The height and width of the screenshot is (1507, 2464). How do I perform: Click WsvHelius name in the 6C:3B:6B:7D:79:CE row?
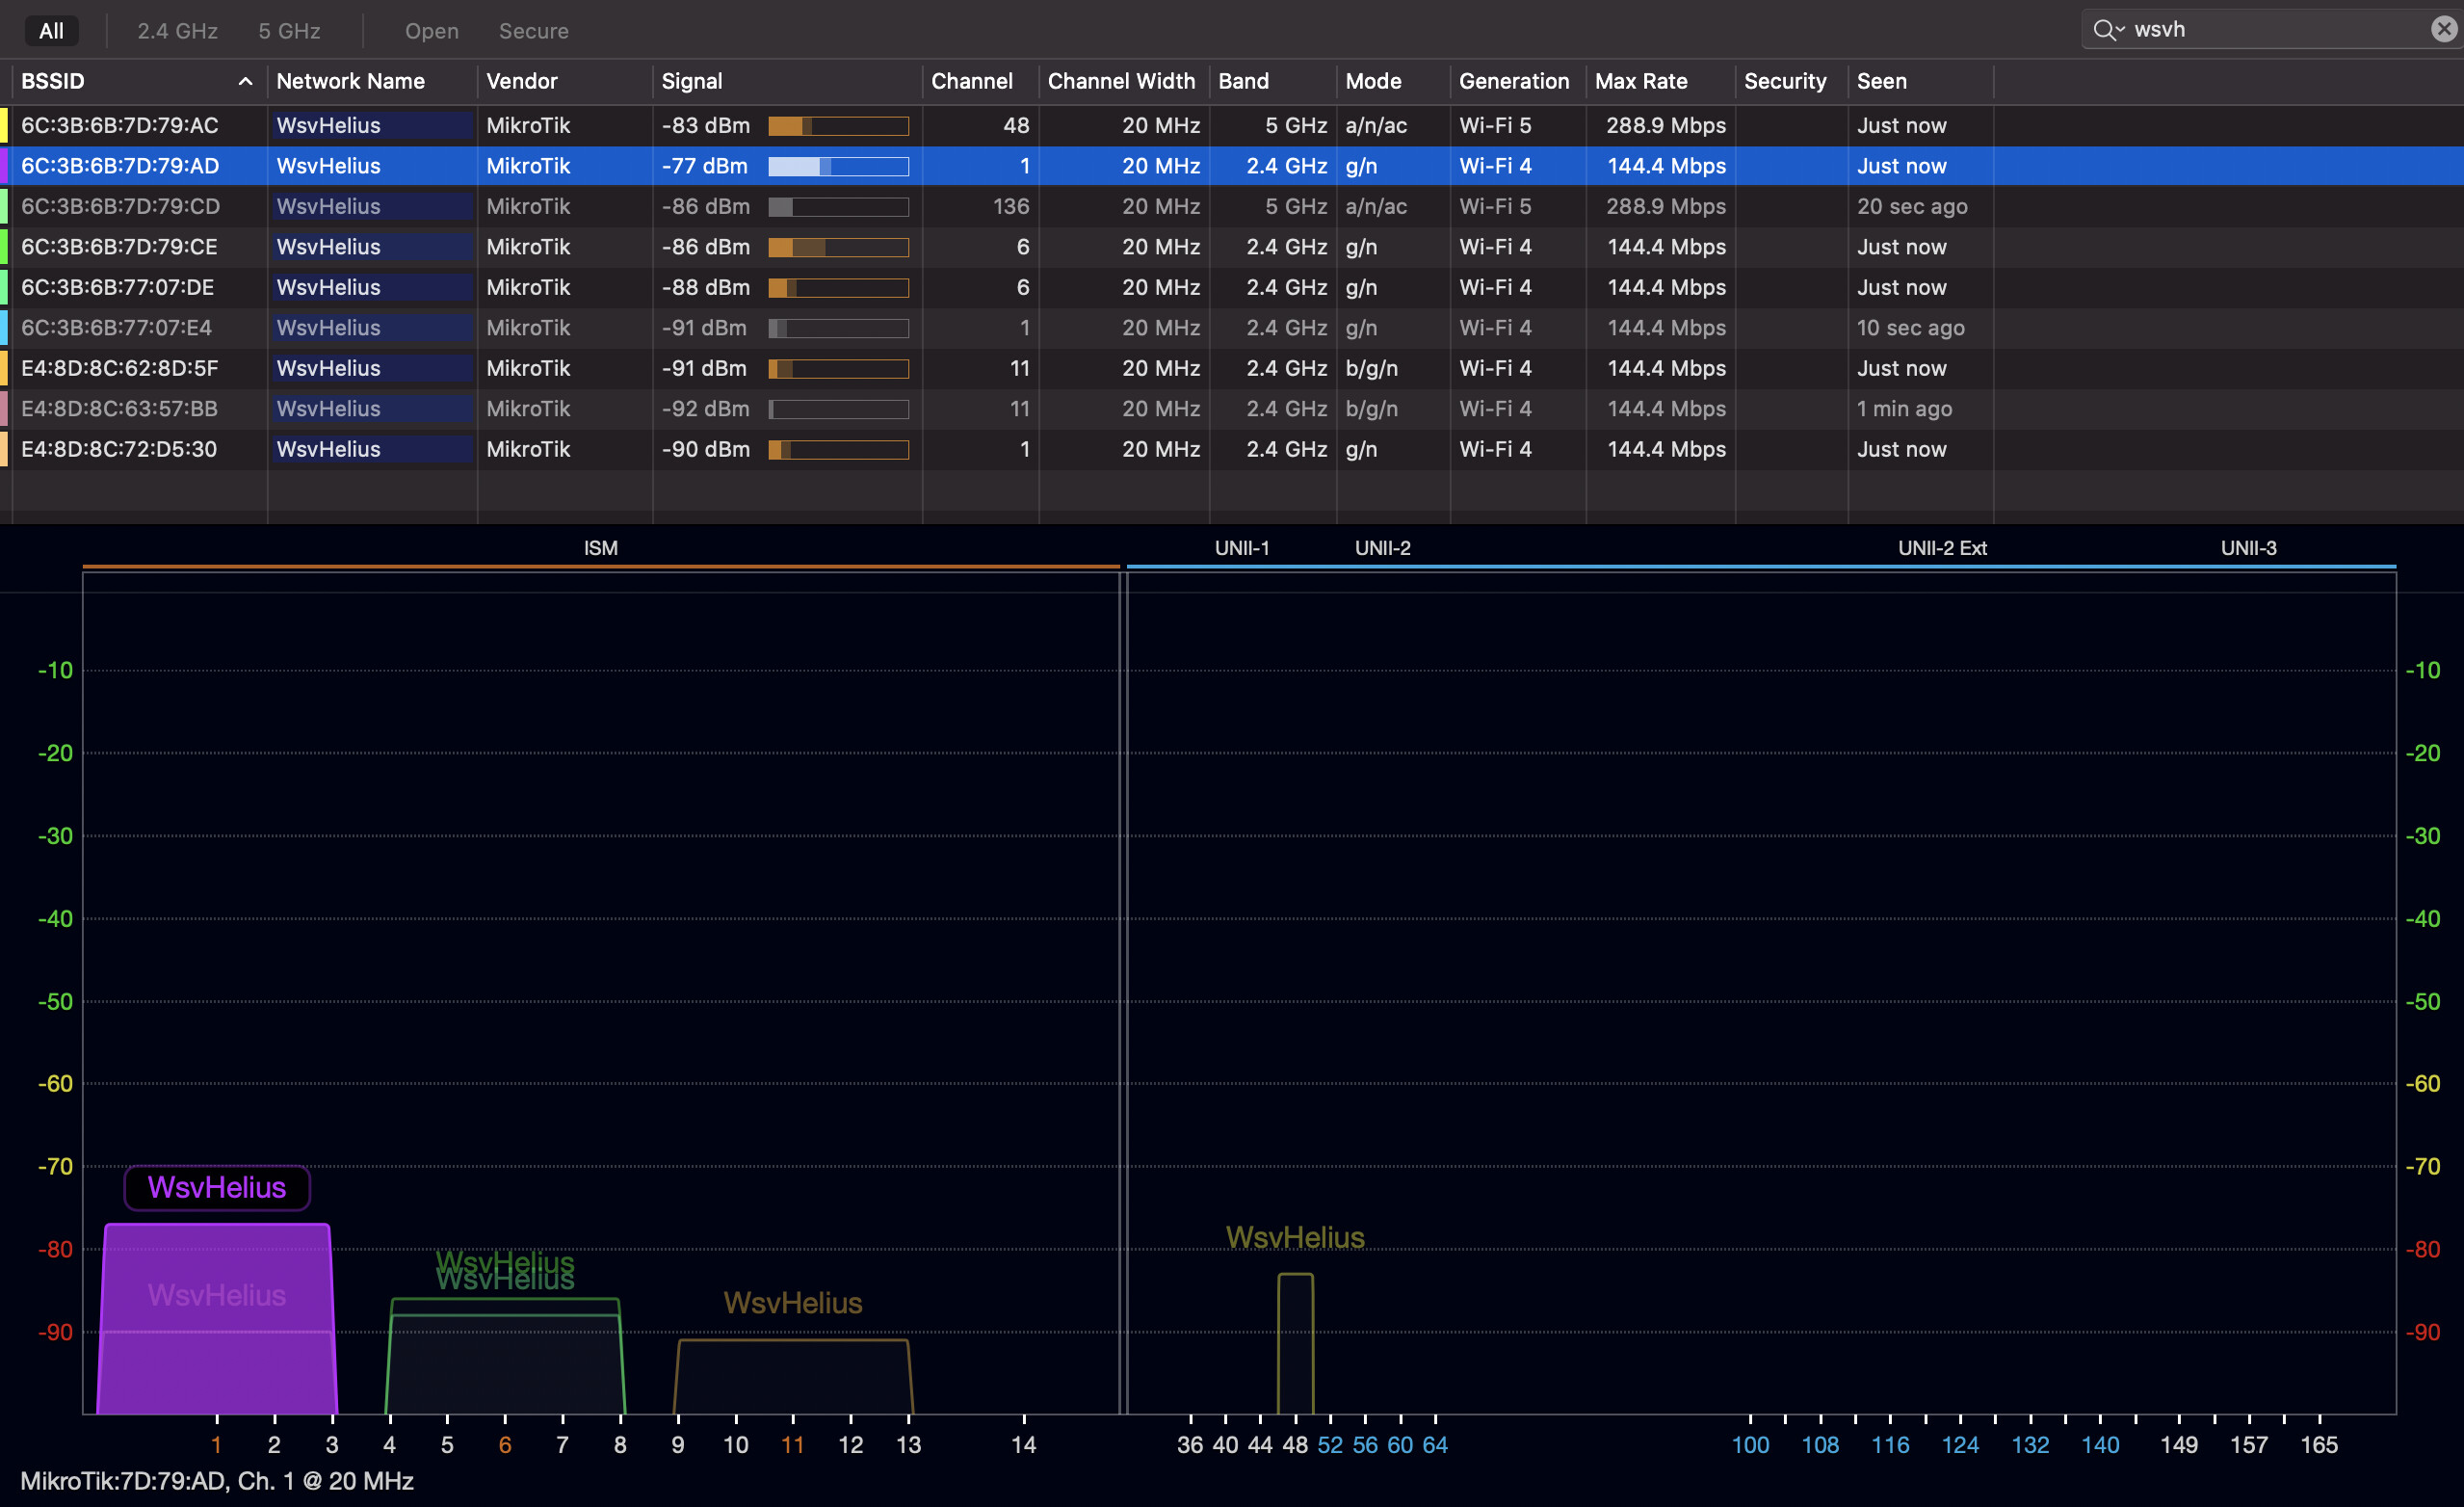[x=328, y=247]
